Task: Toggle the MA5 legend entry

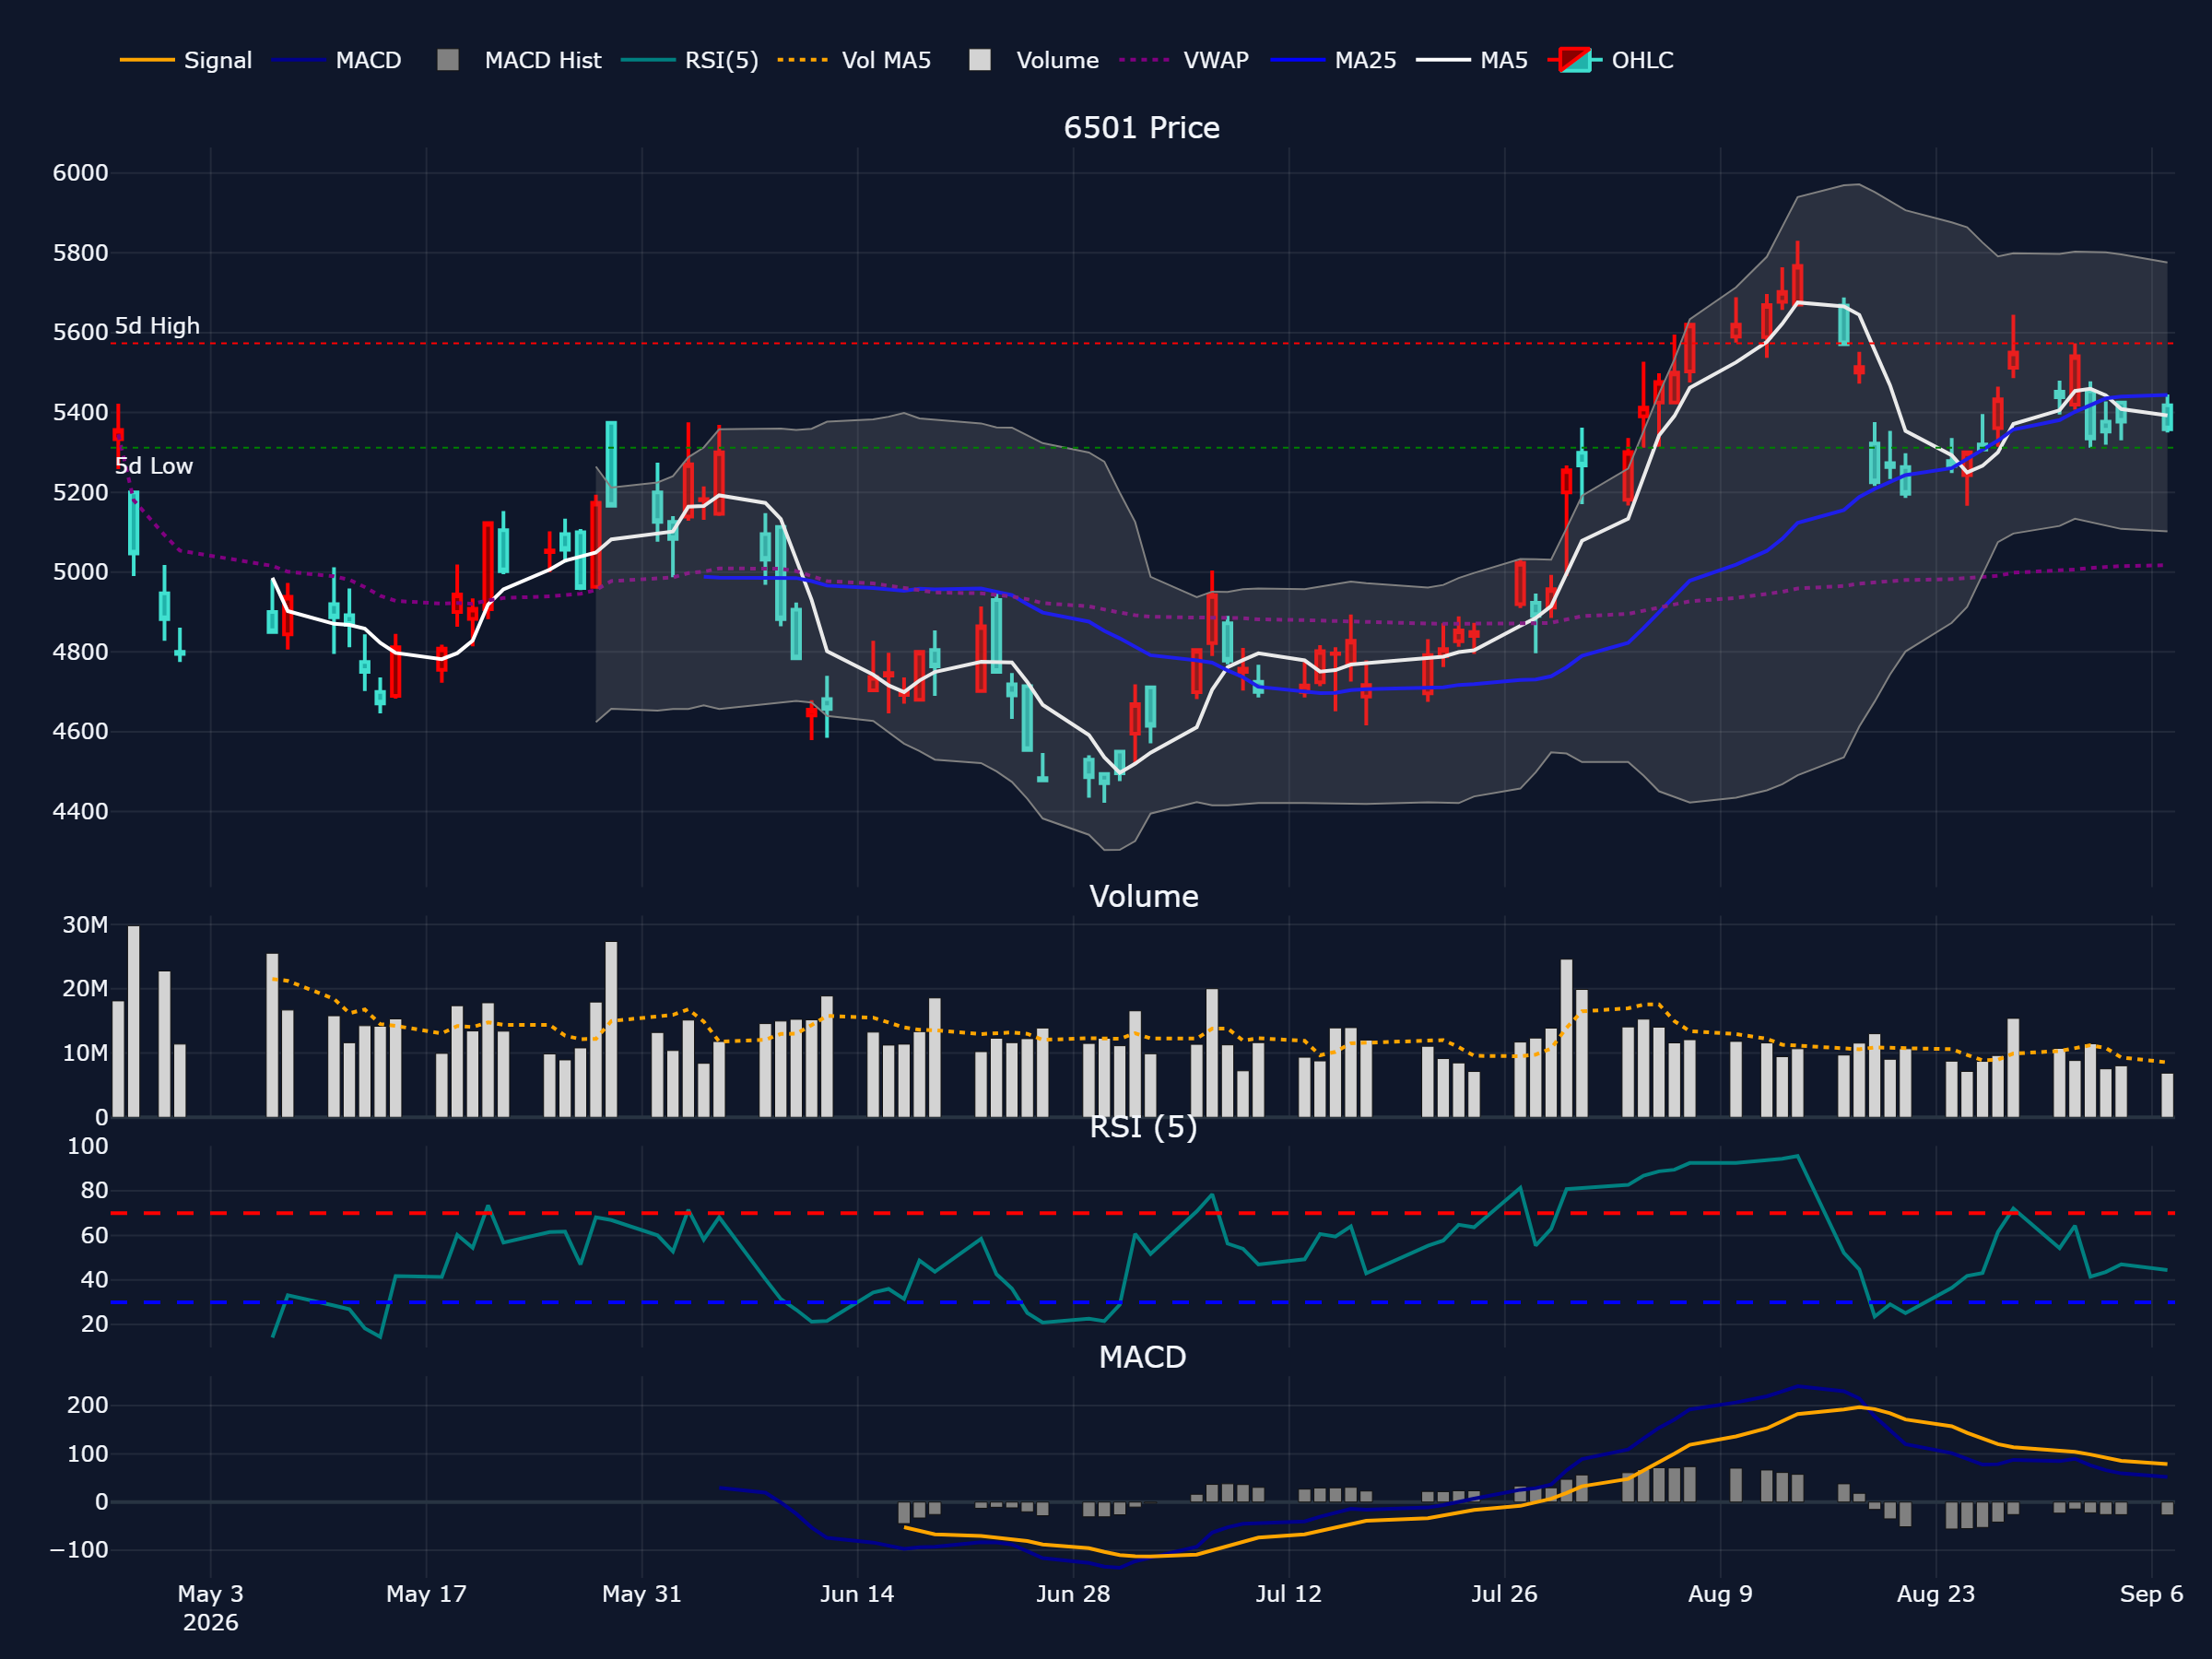Action: (x=1472, y=60)
